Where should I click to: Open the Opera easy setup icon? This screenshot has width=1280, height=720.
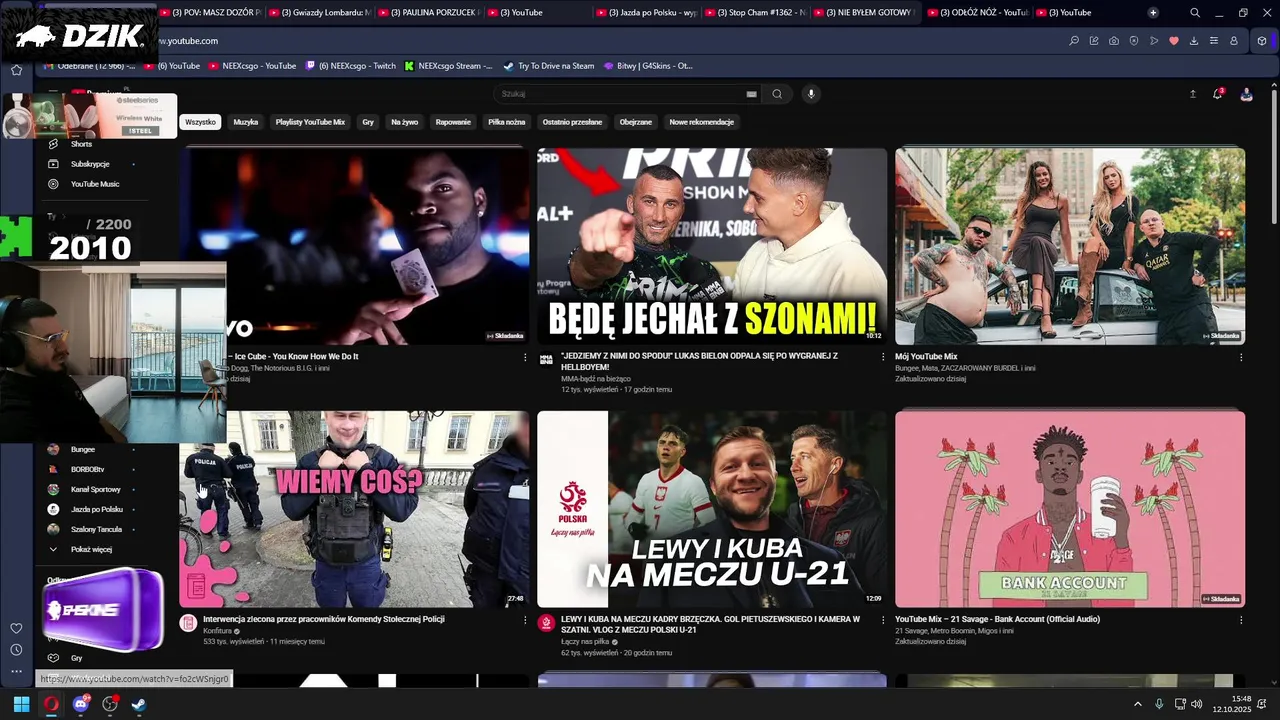(1214, 41)
